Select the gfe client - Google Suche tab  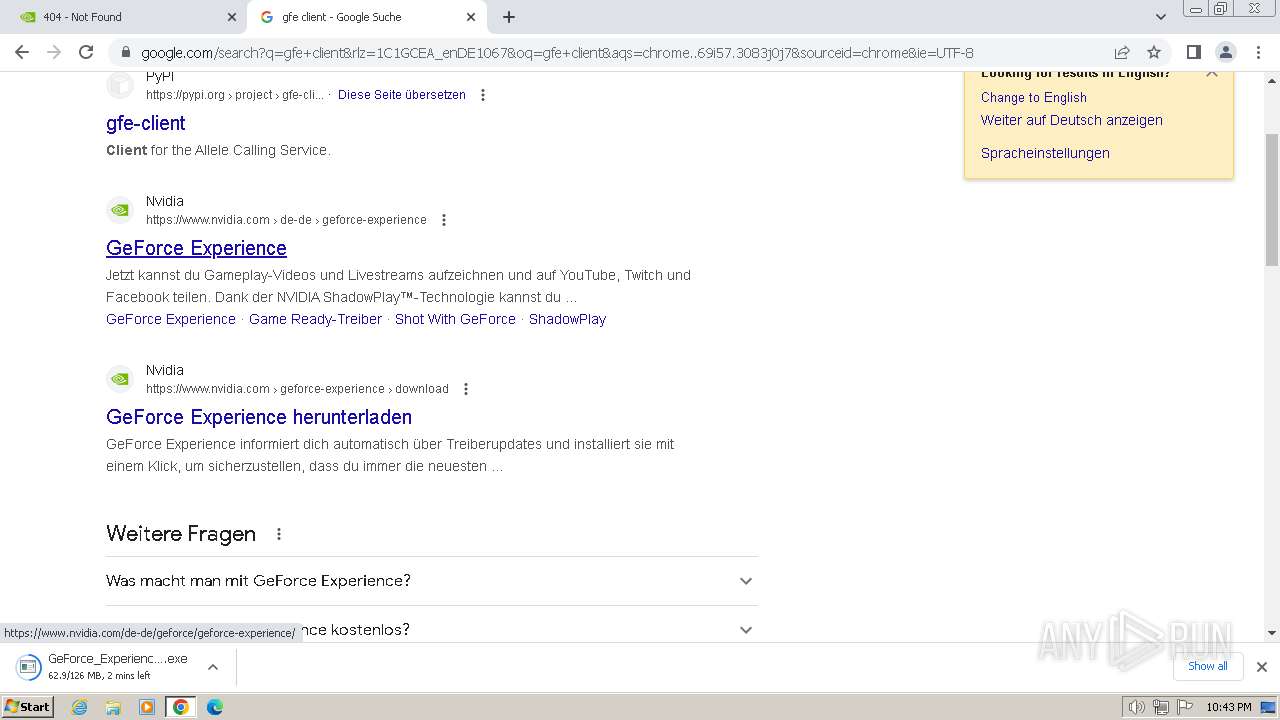tap(368, 17)
